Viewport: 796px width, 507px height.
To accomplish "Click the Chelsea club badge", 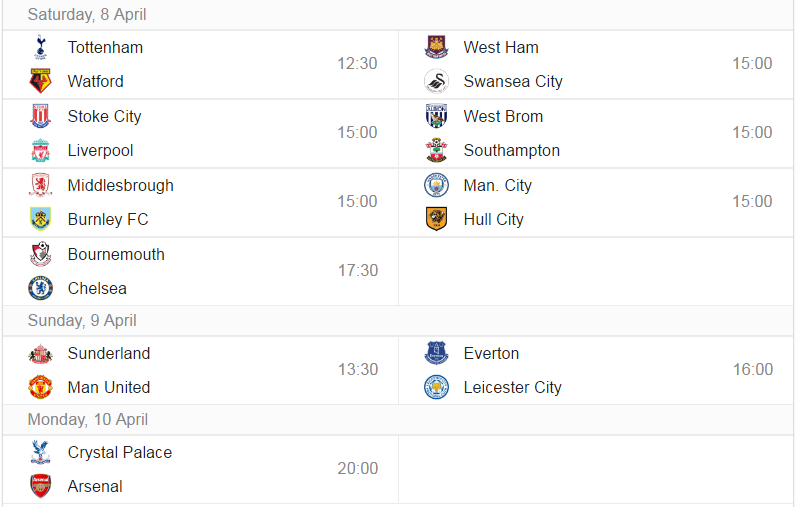I will (x=41, y=288).
